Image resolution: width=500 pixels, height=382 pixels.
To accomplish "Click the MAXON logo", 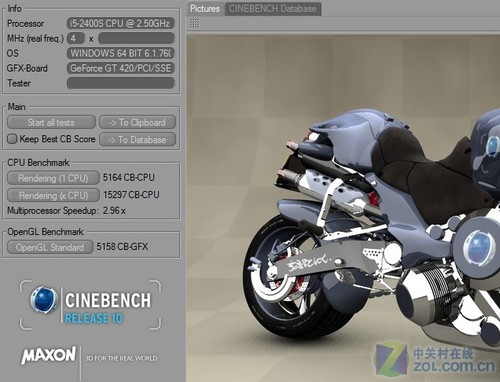I will 49,355.
